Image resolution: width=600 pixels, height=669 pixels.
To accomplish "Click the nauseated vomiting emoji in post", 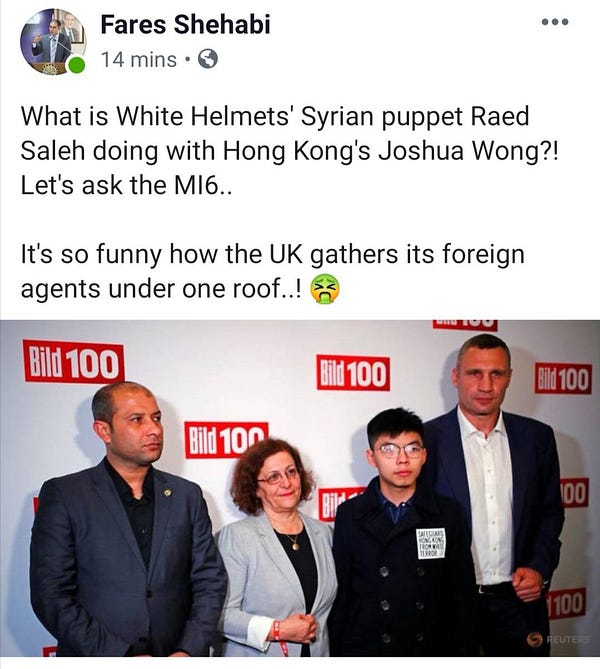I will tap(324, 289).
